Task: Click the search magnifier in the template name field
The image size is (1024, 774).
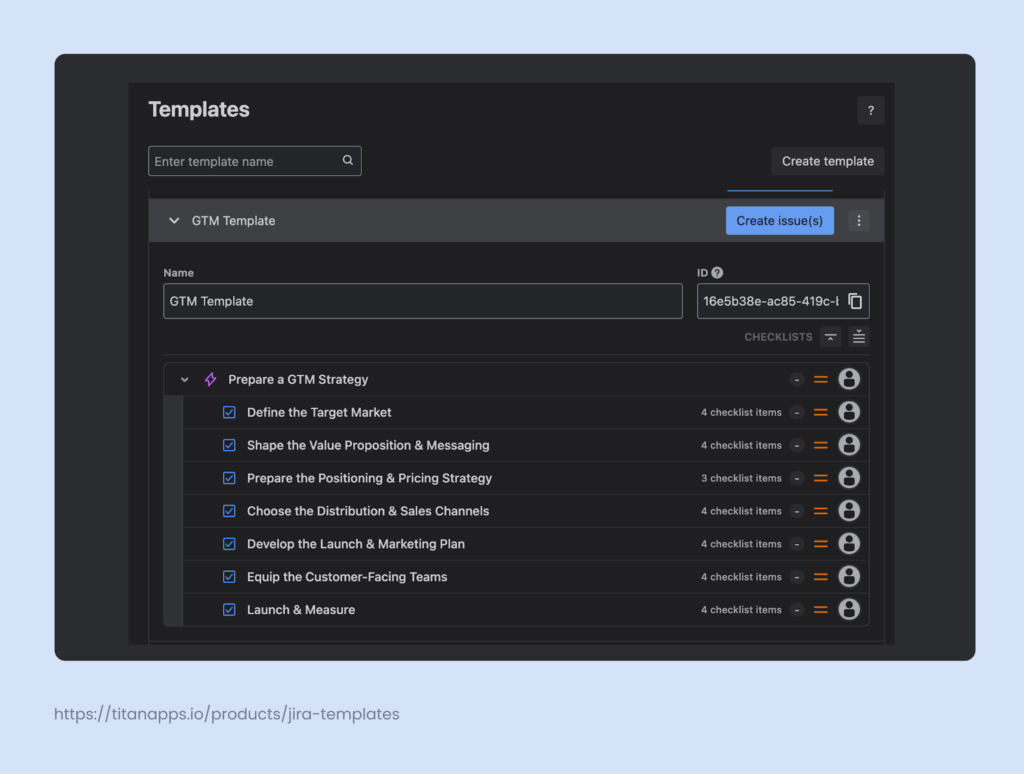Action: pyautogui.click(x=347, y=160)
